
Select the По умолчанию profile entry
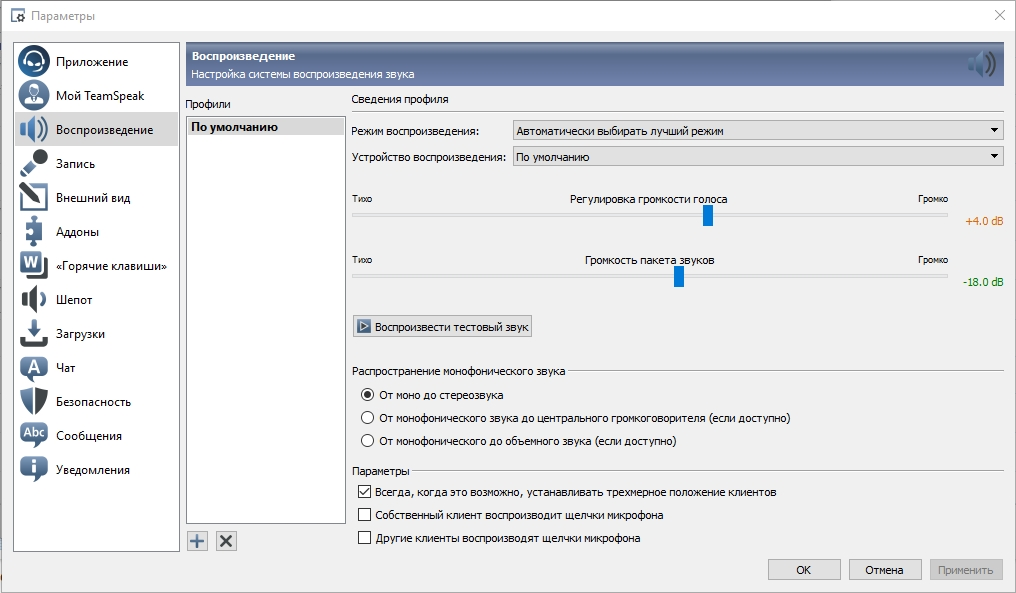(235, 127)
